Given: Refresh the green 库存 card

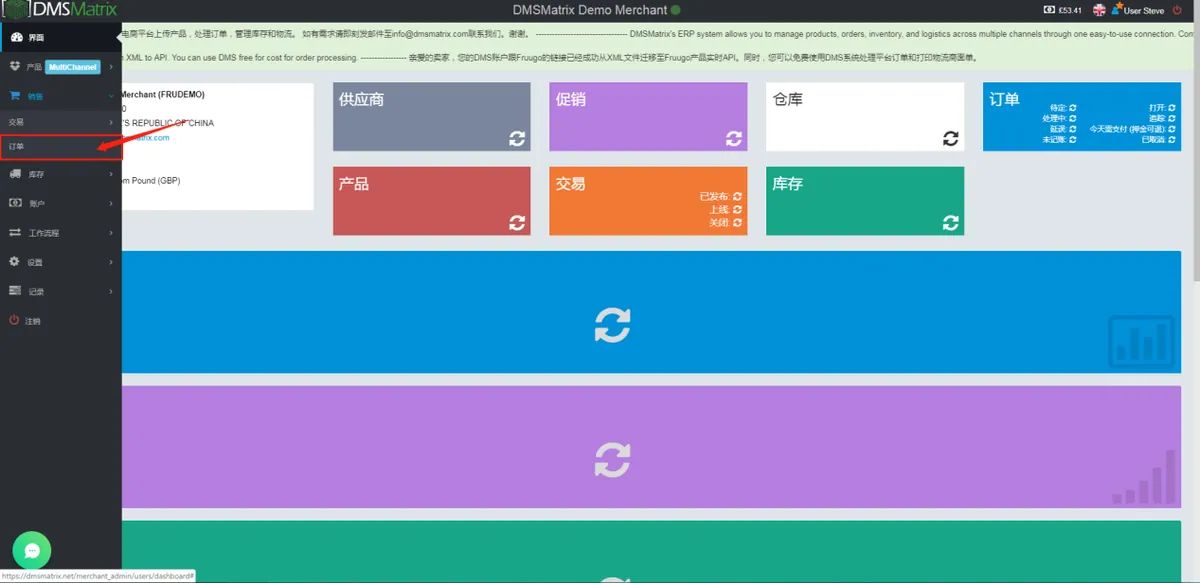Looking at the screenshot, I should (x=951, y=223).
